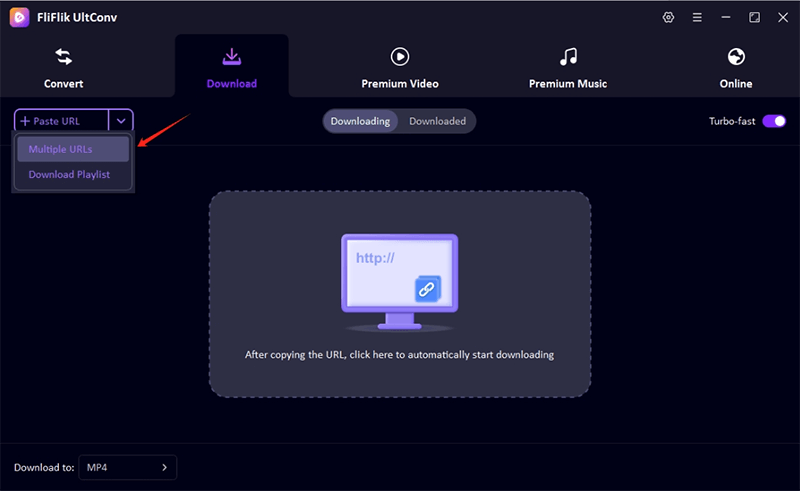Image resolution: width=800 pixels, height=491 pixels.
Task: Switch to the Downloading list
Action: tap(360, 121)
